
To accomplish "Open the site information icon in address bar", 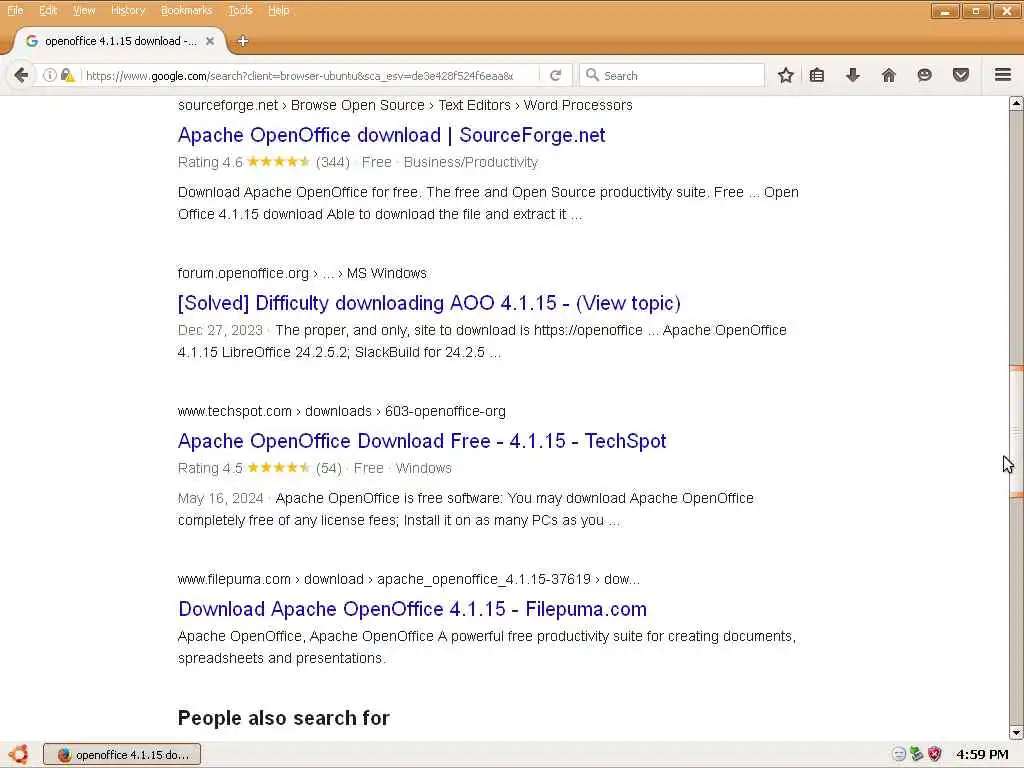I will coord(50,75).
